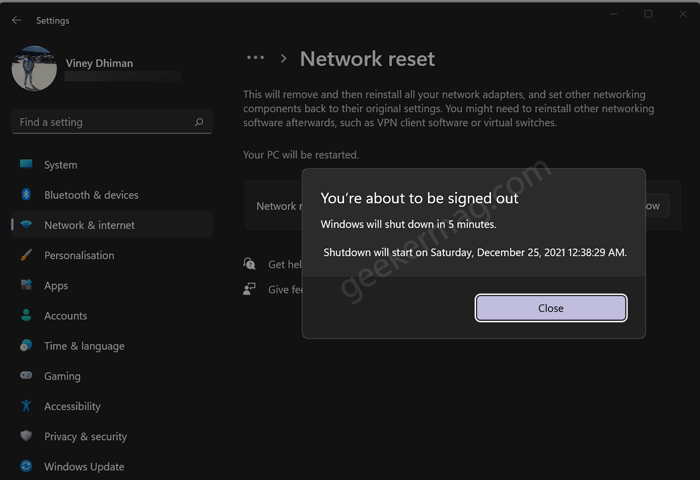
Task: Open Apps settings
Action: [56, 286]
